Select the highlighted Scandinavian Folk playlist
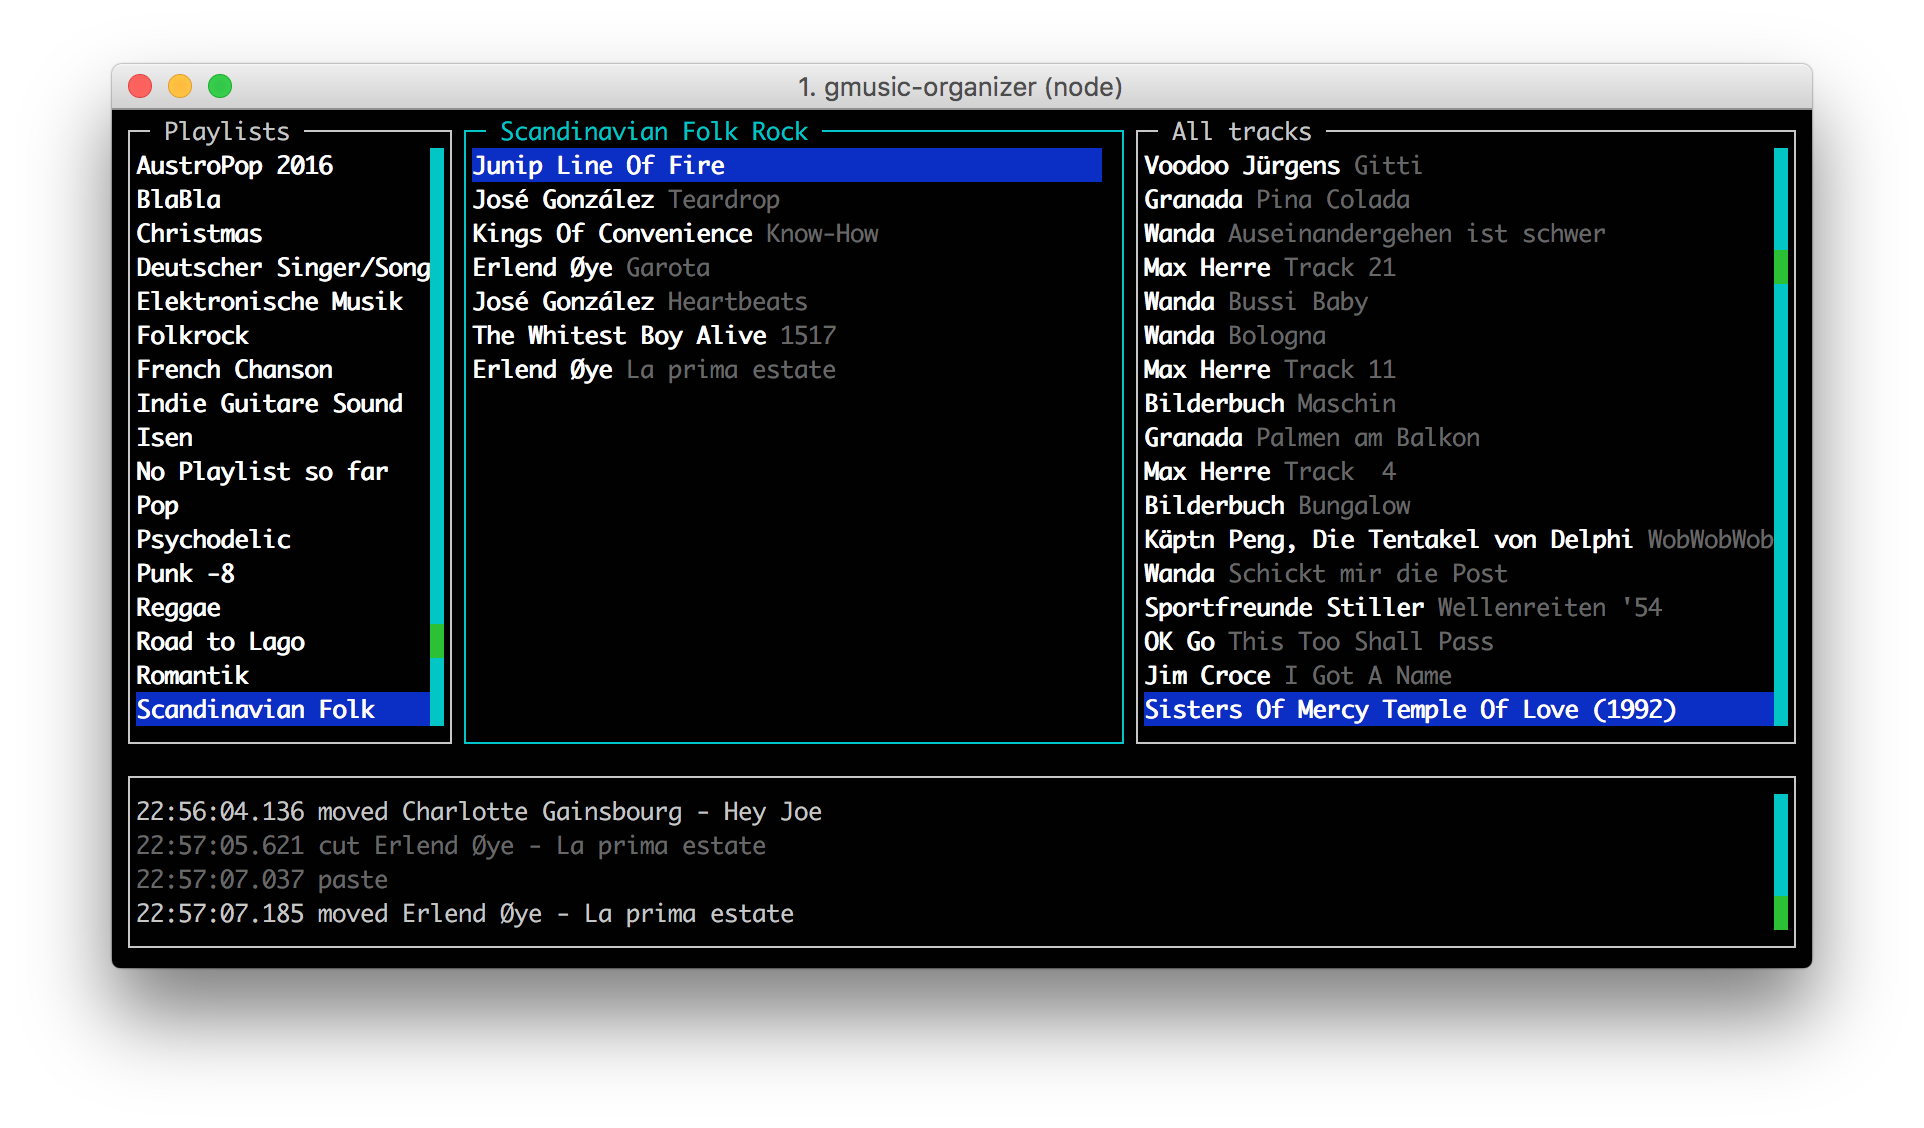 pyautogui.click(x=256, y=710)
